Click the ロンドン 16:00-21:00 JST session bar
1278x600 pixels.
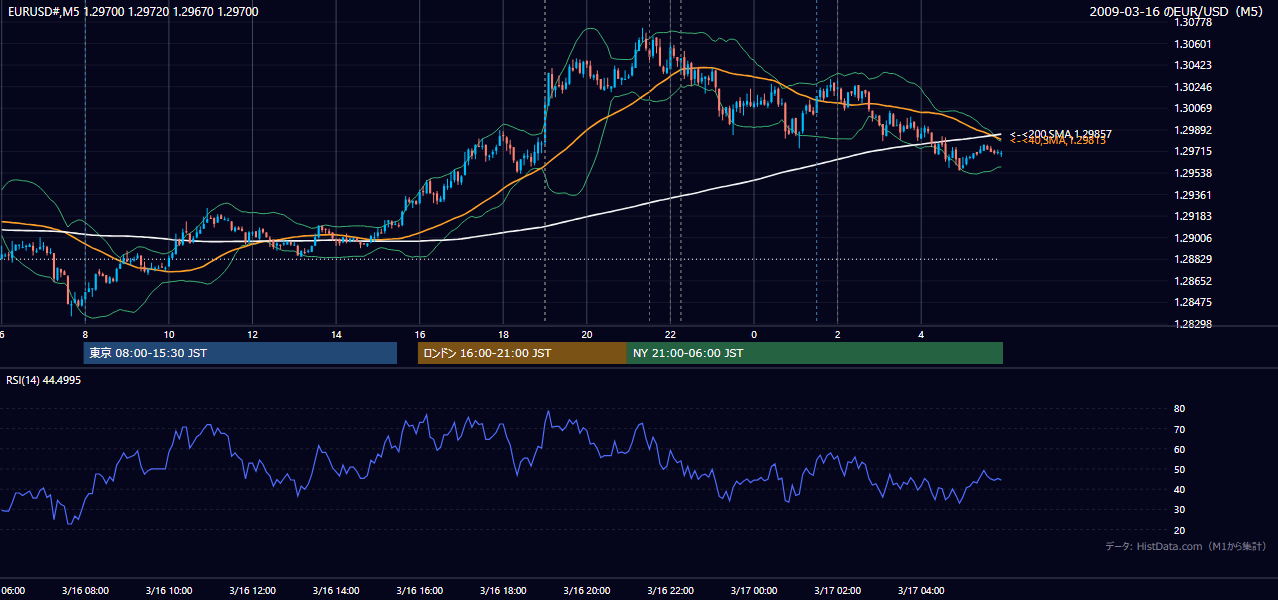click(522, 353)
